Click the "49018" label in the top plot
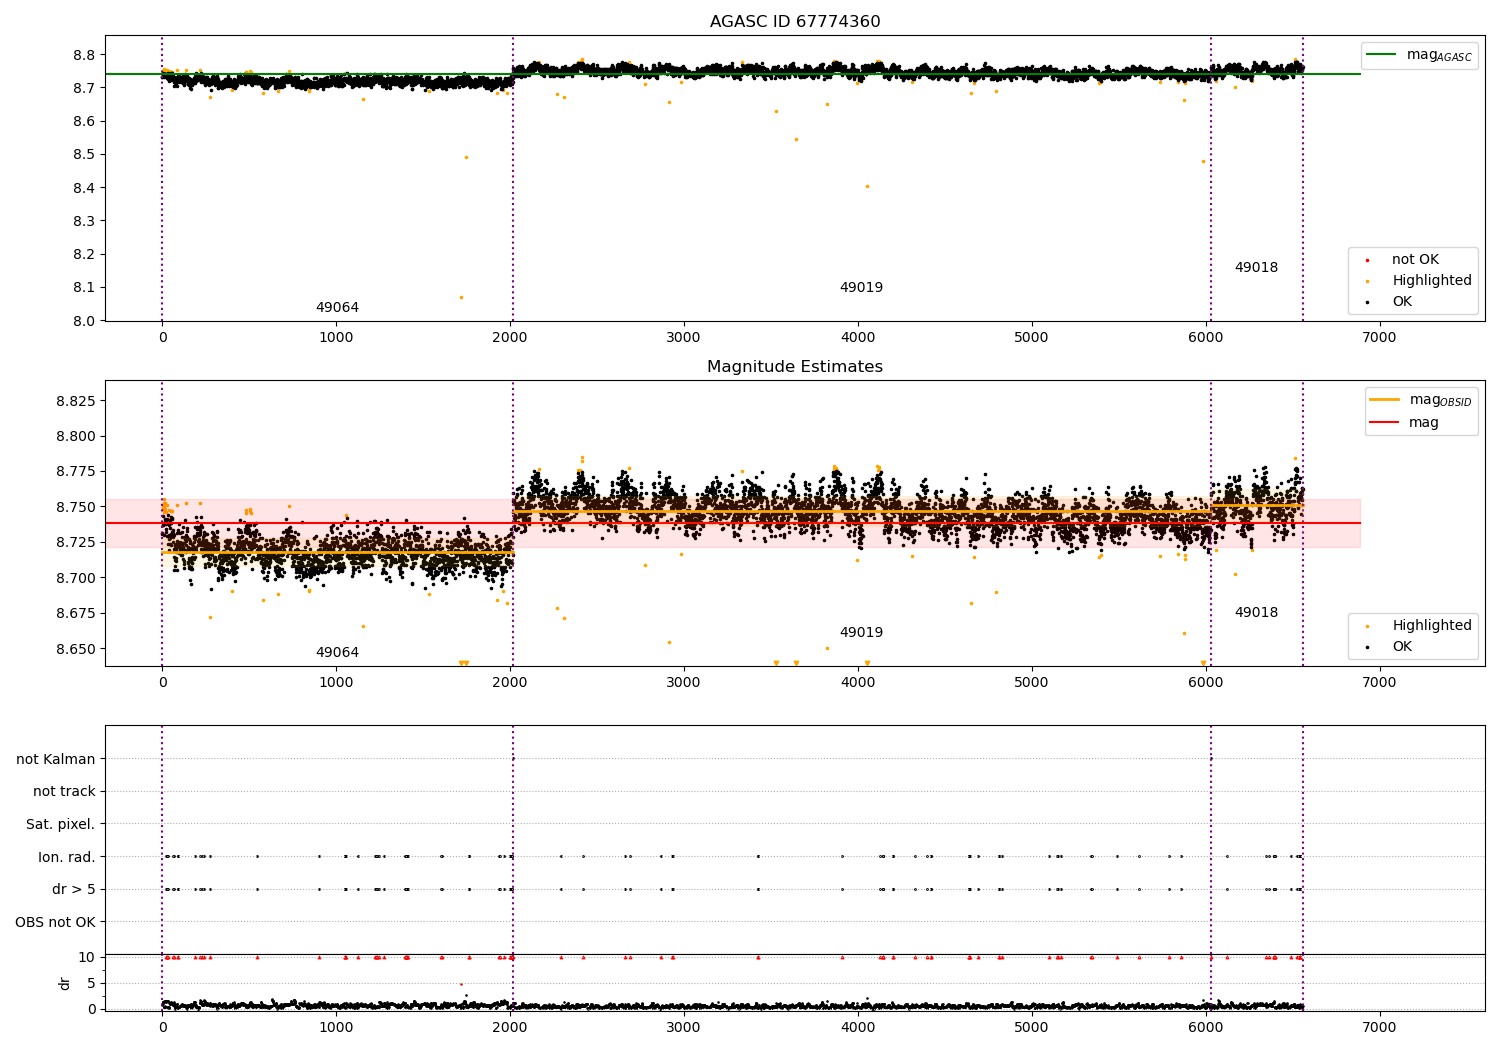Screen dimensions: 1500x1050 pyautogui.click(x=1256, y=268)
